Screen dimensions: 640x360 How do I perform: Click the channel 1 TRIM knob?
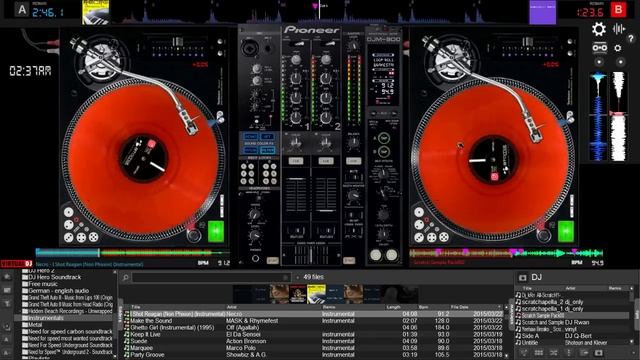(x=296, y=59)
